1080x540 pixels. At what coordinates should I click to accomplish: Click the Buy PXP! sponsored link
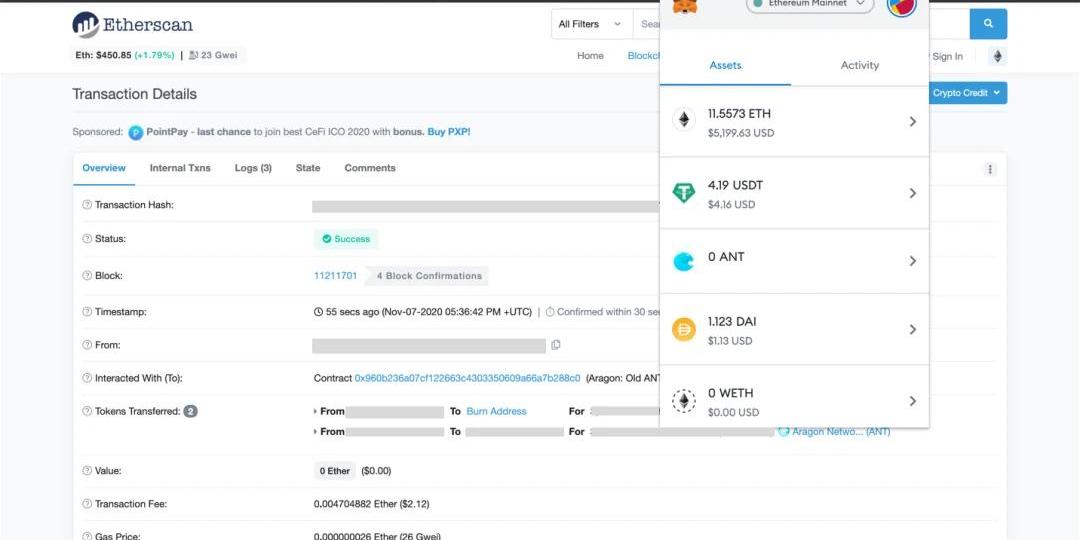pyautogui.click(x=449, y=132)
